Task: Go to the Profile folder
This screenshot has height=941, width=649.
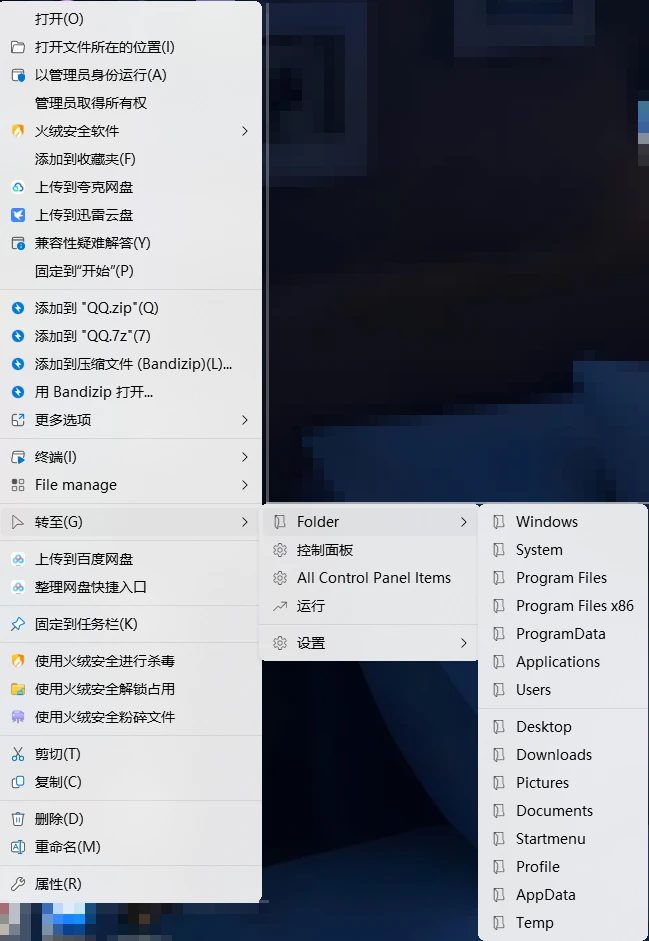Action: click(563, 867)
